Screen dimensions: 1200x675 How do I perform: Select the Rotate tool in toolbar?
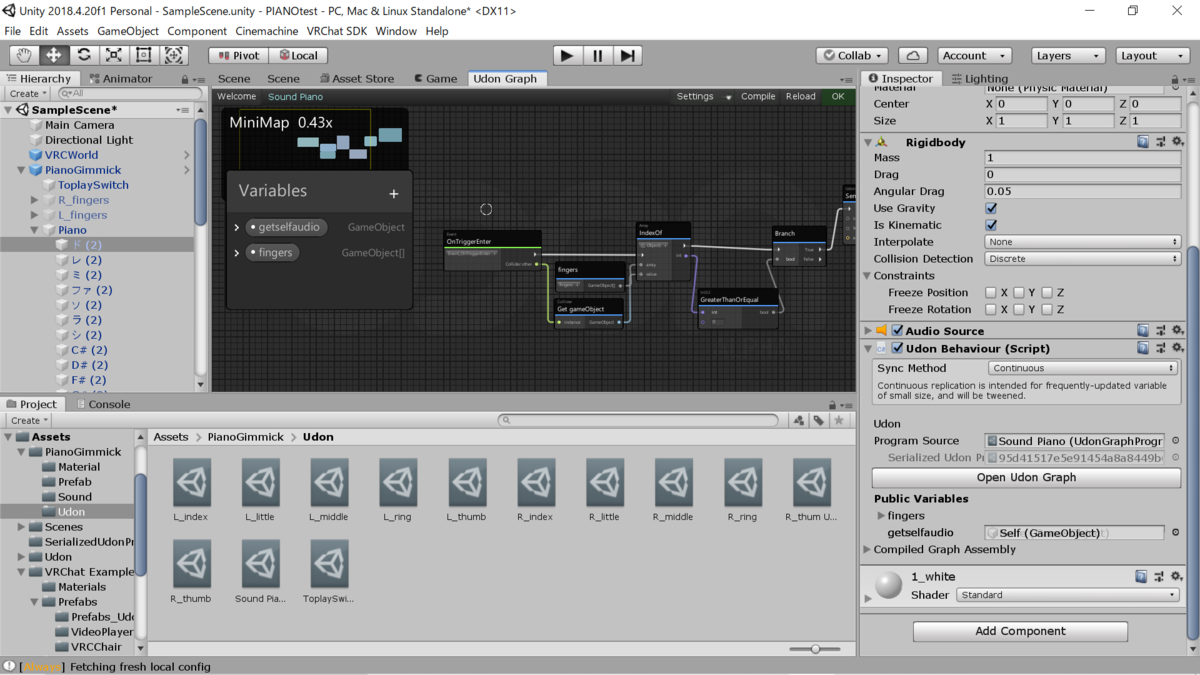(x=84, y=56)
